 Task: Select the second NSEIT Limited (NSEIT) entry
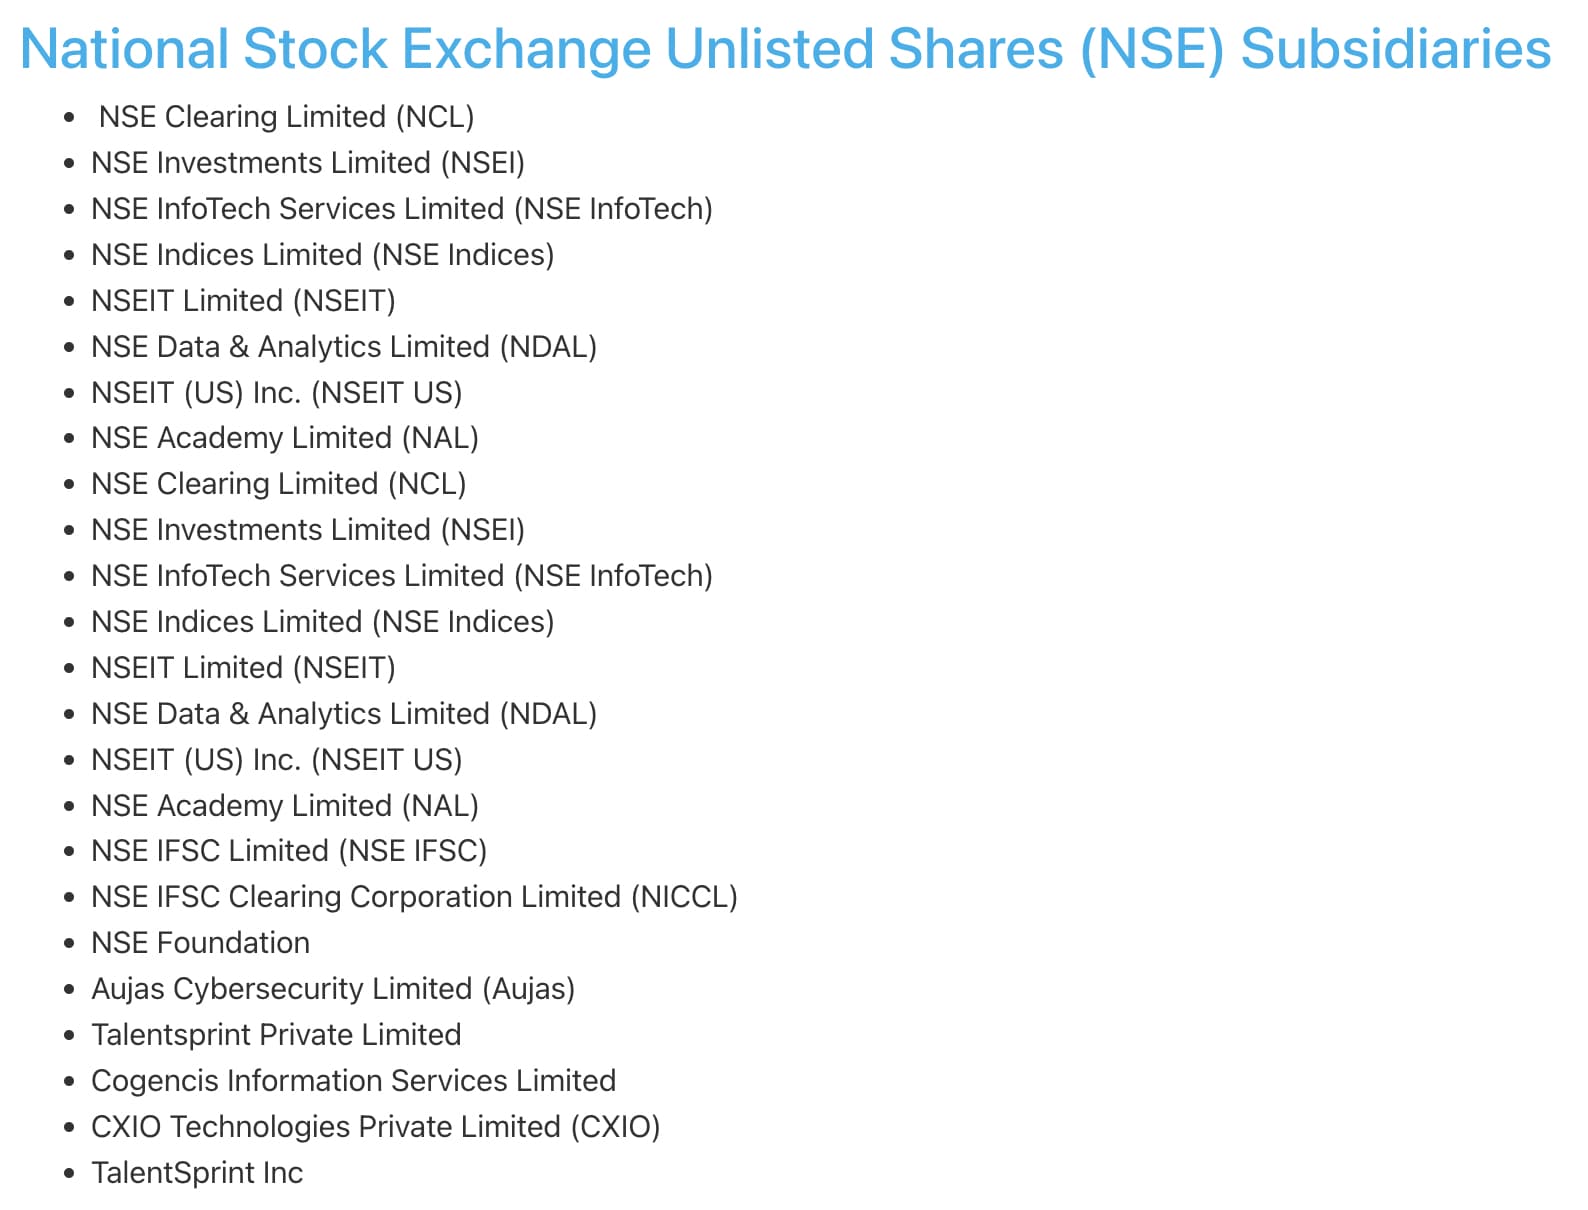click(x=243, y=668)
